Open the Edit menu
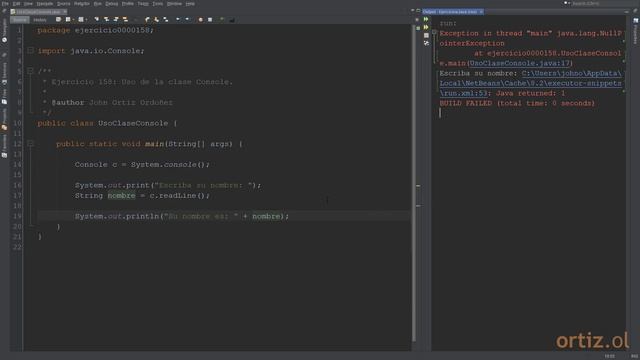This screenshot has width=640, height=360. click(x=16, y=4)
